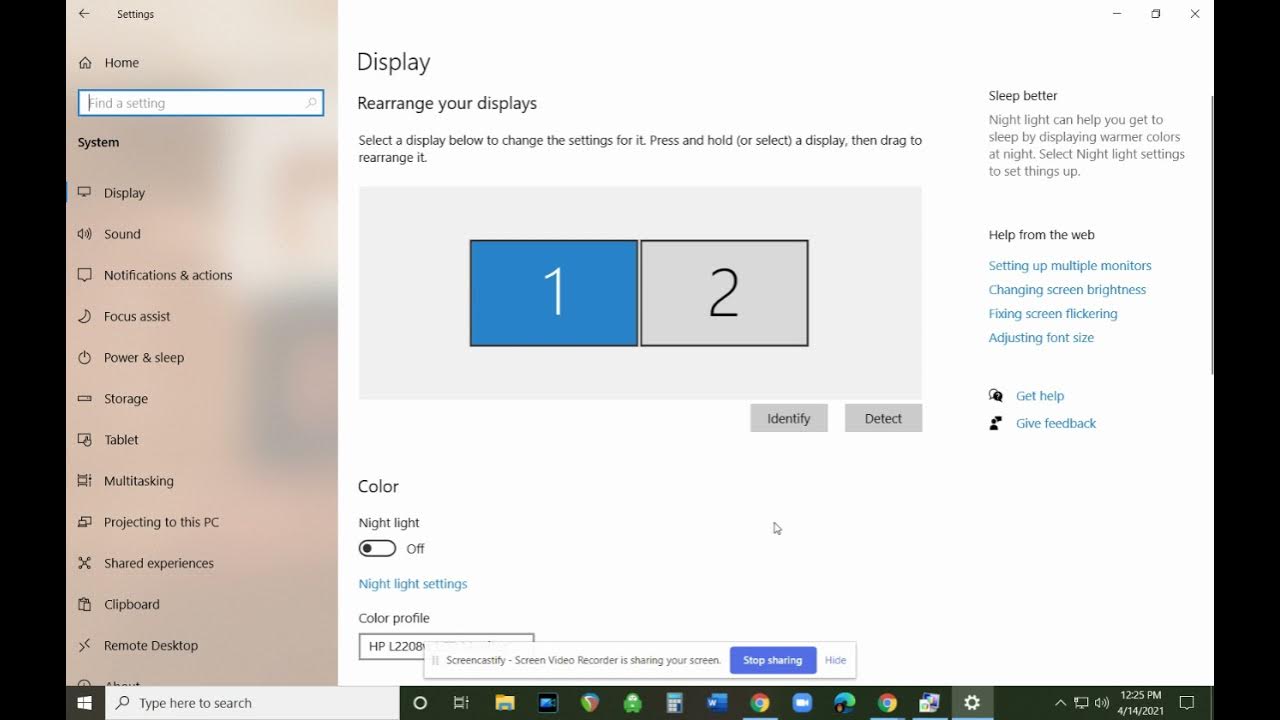Open Notifications & actions settings
1280x720 pixels.
click(168, 275)
